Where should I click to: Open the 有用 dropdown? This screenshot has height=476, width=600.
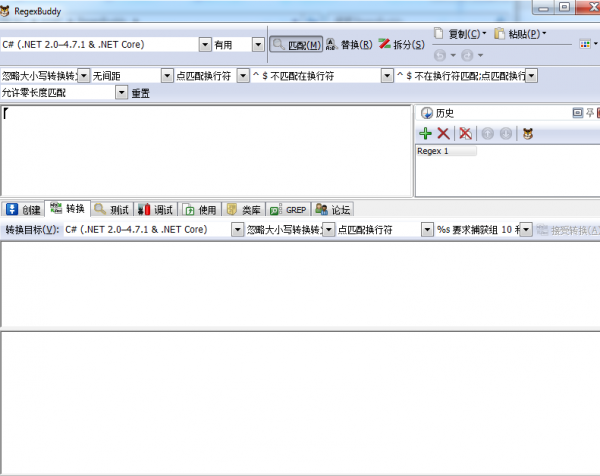(258, 45)
